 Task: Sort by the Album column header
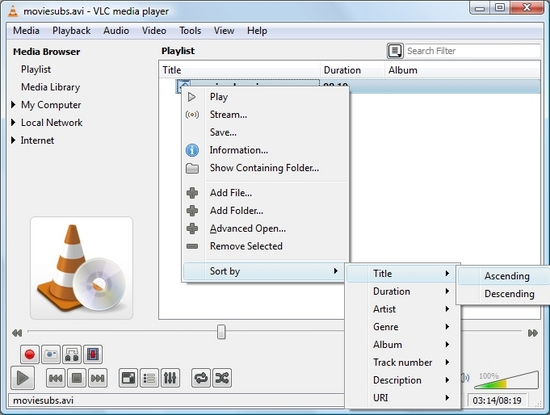tap(462, 70)
